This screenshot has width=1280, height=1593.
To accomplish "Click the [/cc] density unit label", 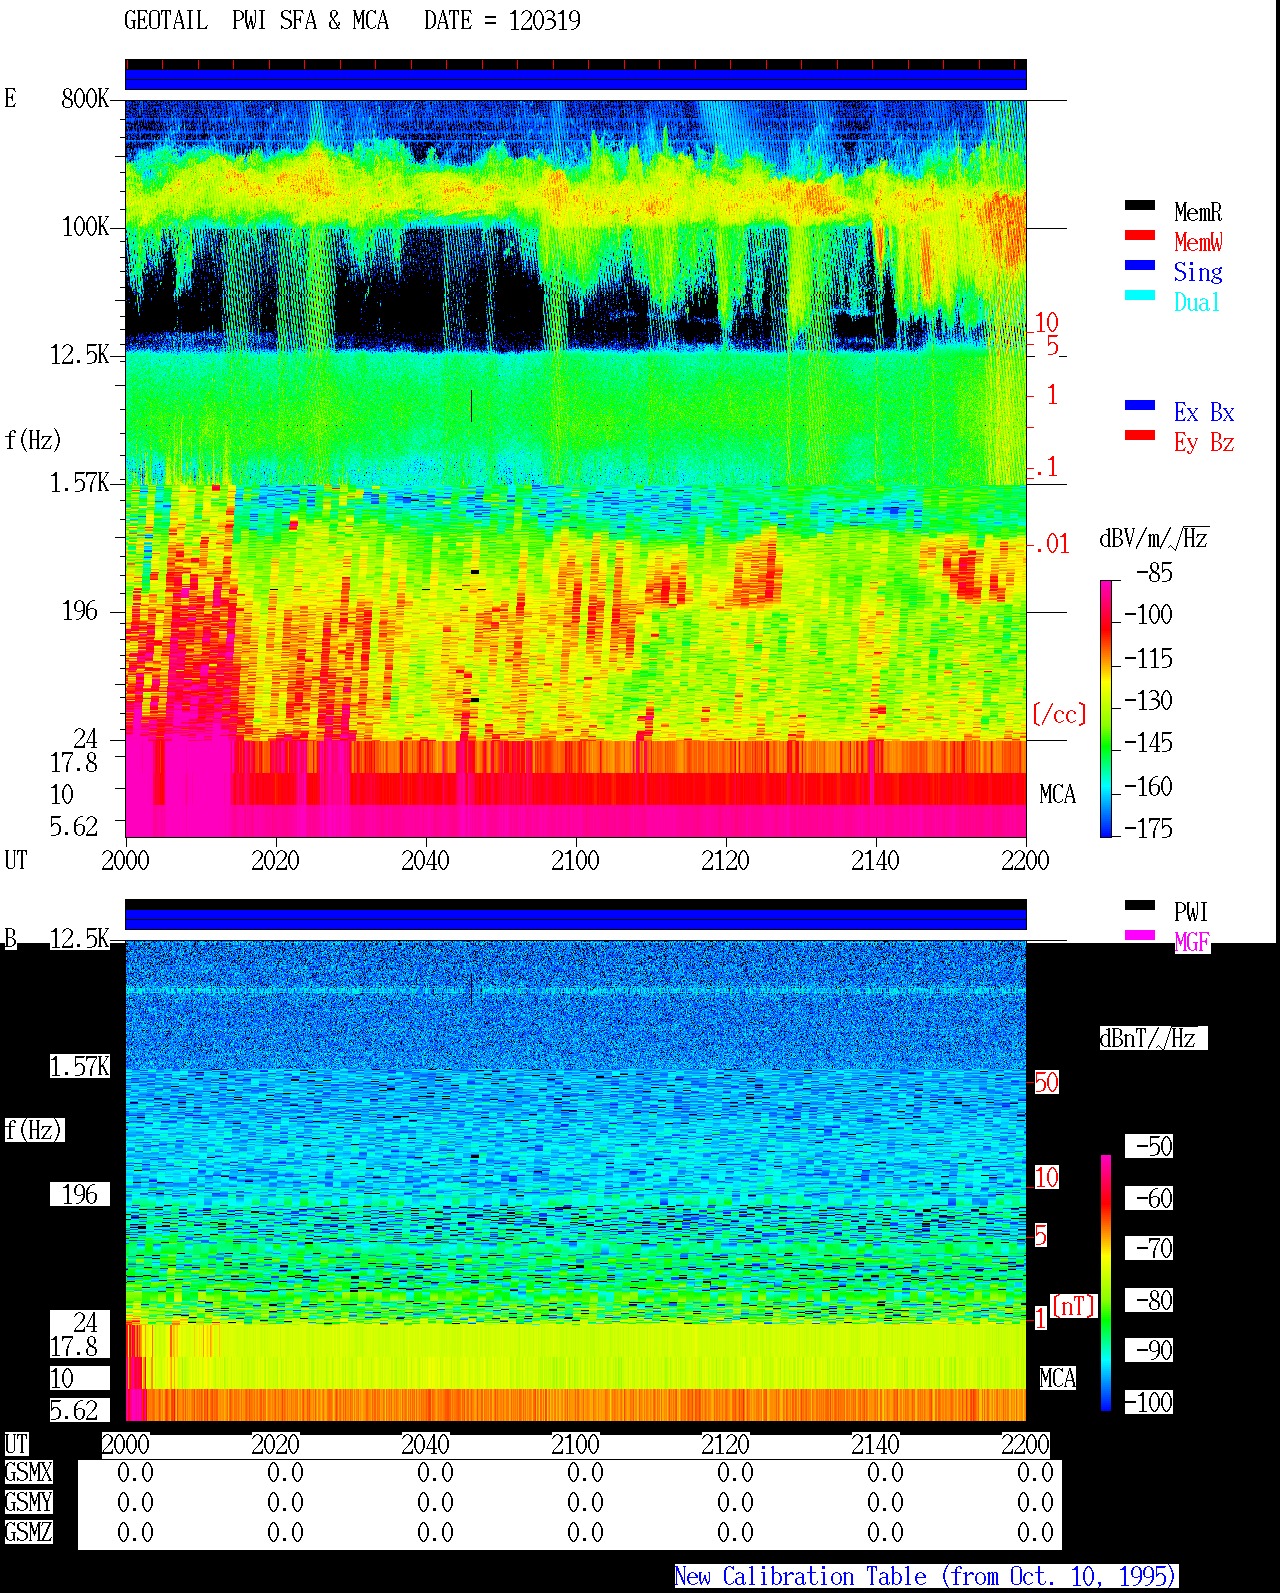I will pyautogui.click(x=1059, y=714).
